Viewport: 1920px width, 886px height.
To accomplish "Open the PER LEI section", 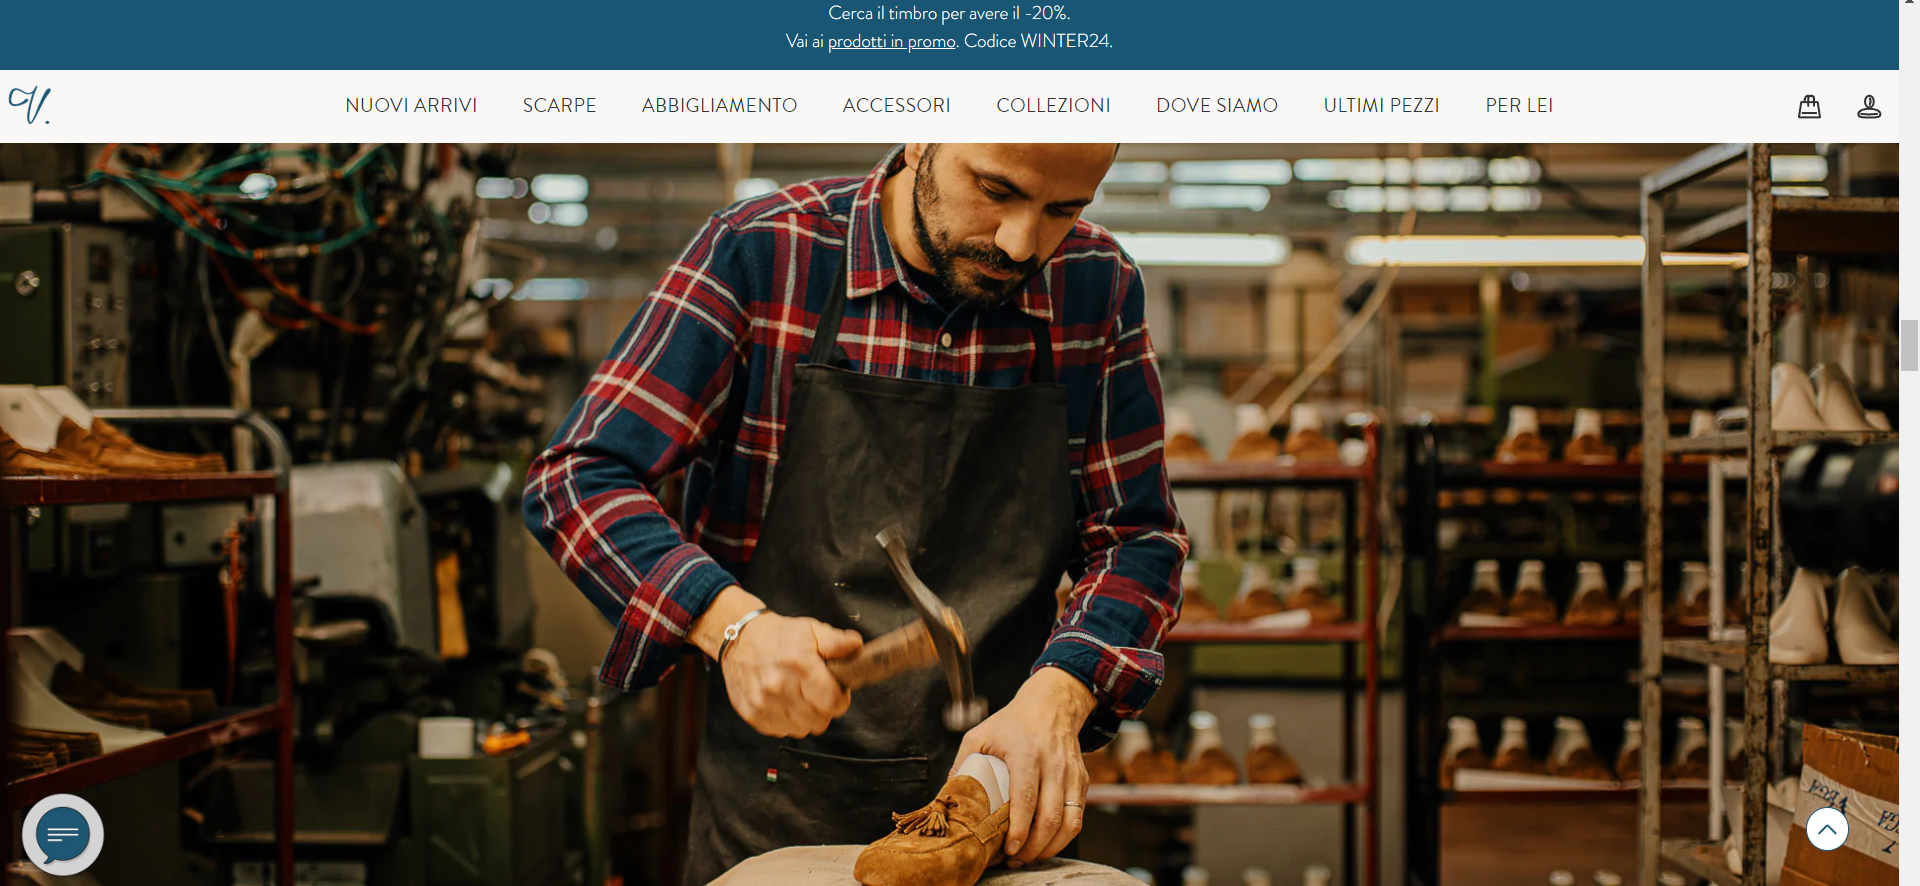I will click(1519, 105).
